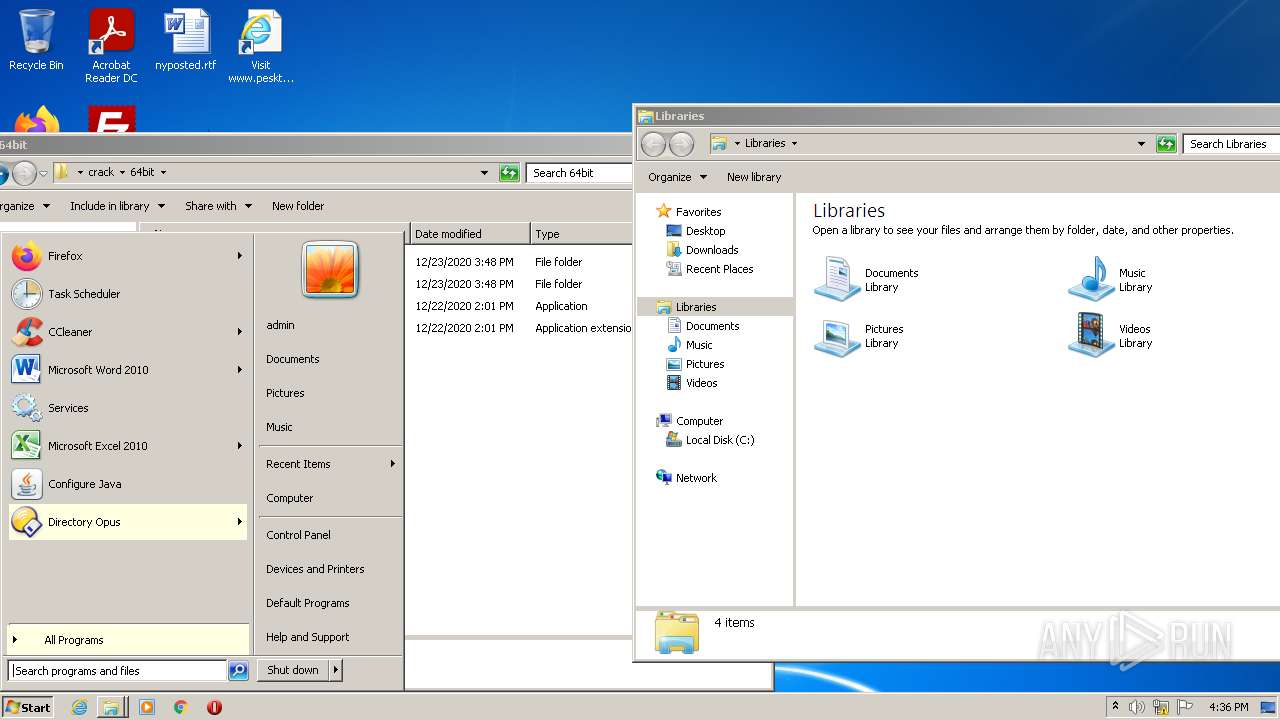This screenshot has width=1280, height=720.
Task: Open Pictures from Start menu right pane
Action: click(x=285, y=393)
